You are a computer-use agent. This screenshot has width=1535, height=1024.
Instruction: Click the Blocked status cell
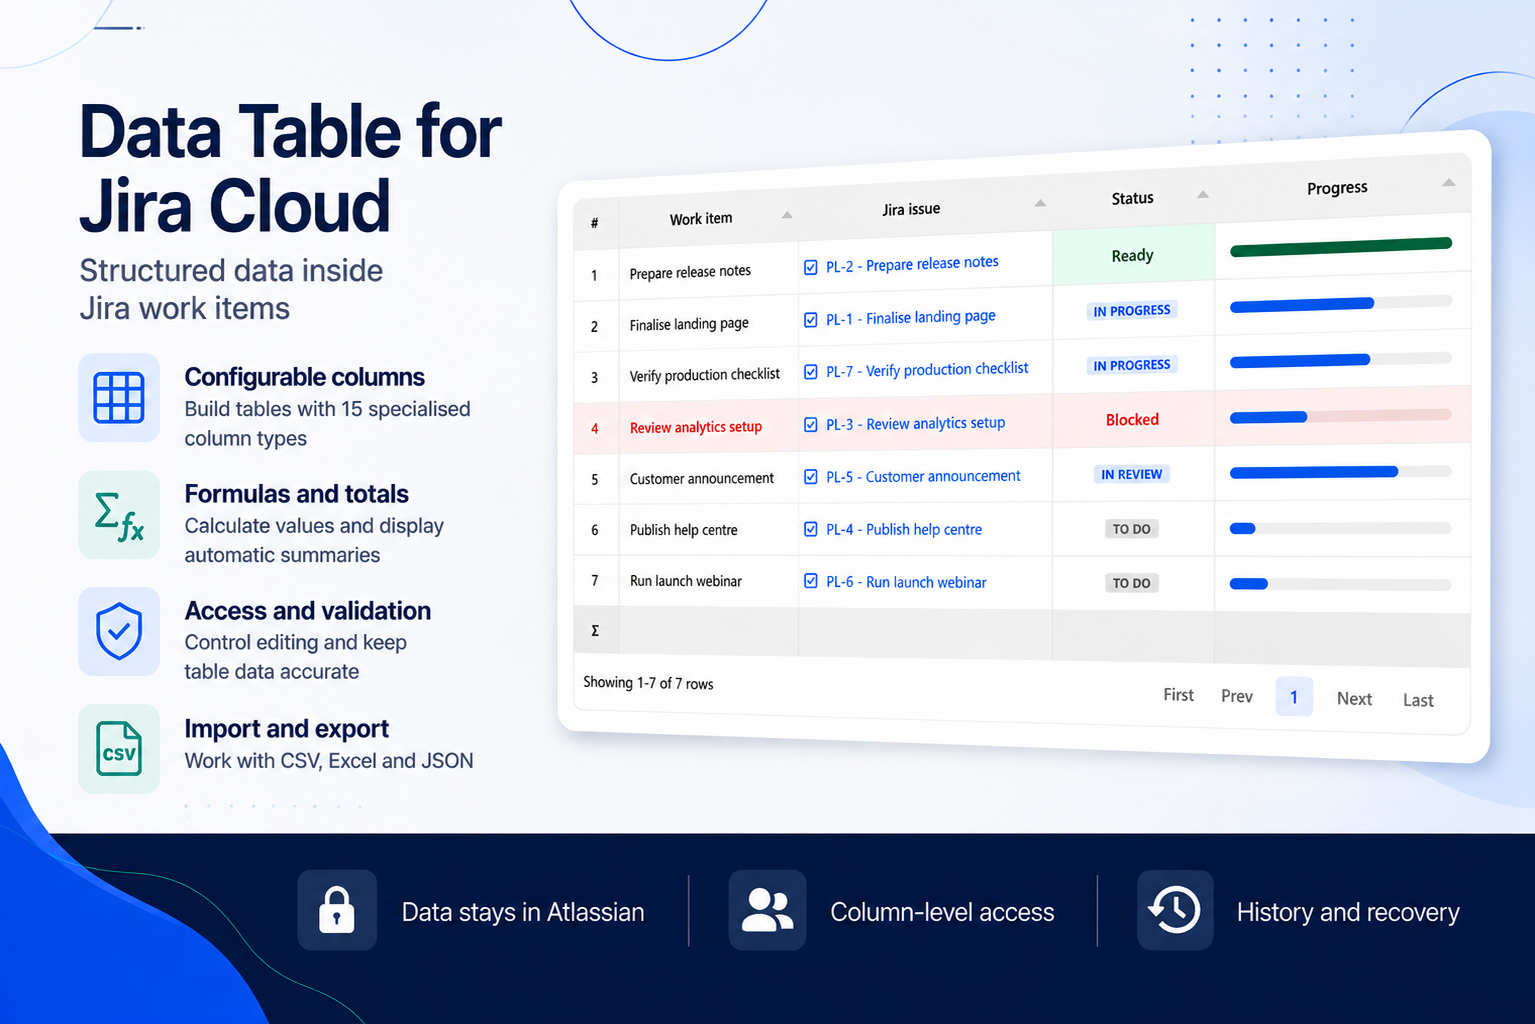pos(1133,419)
